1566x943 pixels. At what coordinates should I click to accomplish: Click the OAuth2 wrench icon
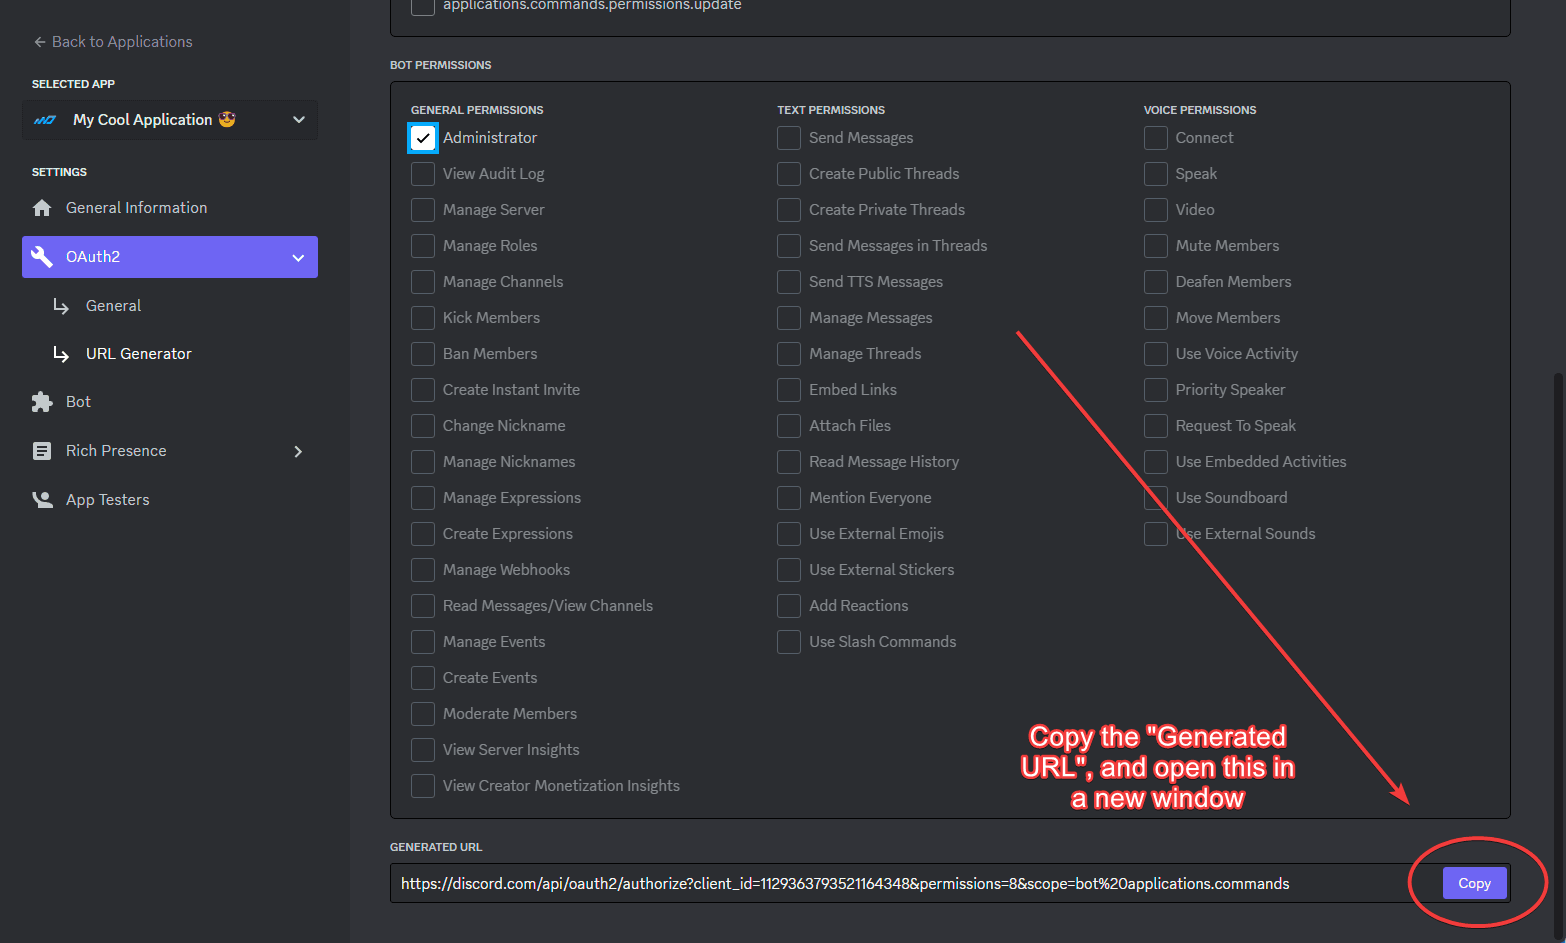point(42,257)
